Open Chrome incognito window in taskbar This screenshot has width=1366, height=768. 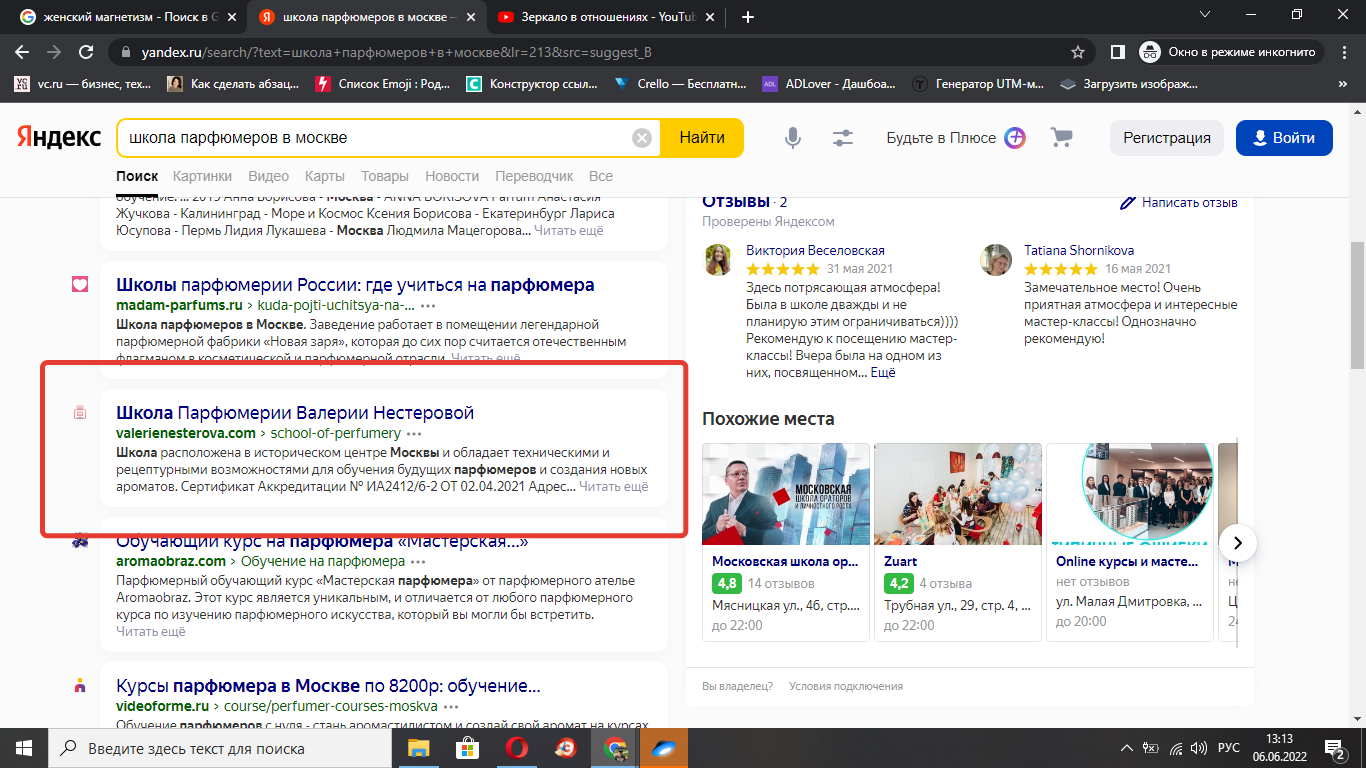click(615, 748)
